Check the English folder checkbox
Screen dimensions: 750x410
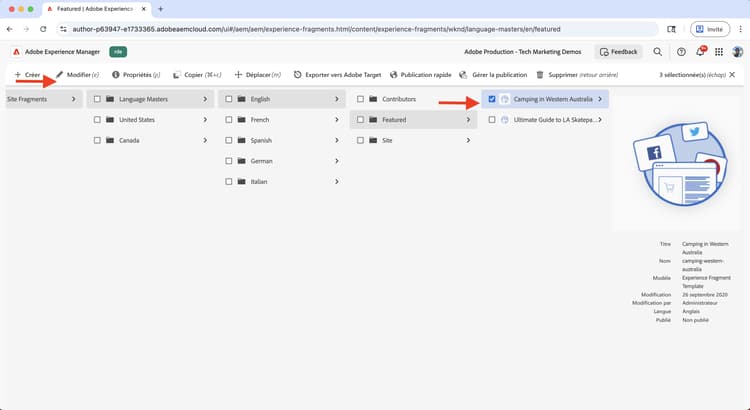[229, 99]
